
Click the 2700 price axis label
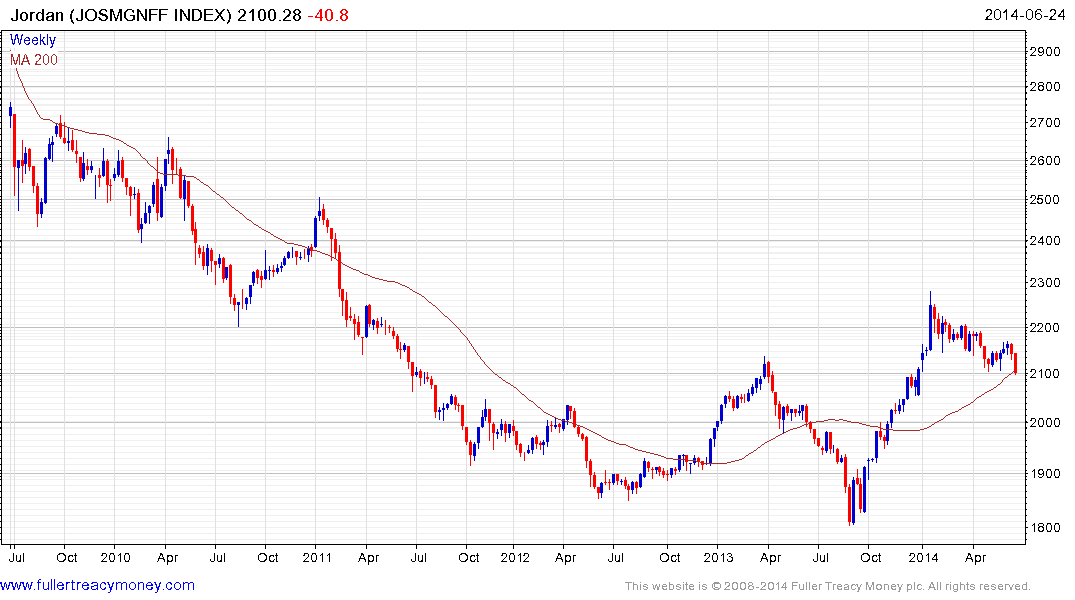pos(1045,123)
